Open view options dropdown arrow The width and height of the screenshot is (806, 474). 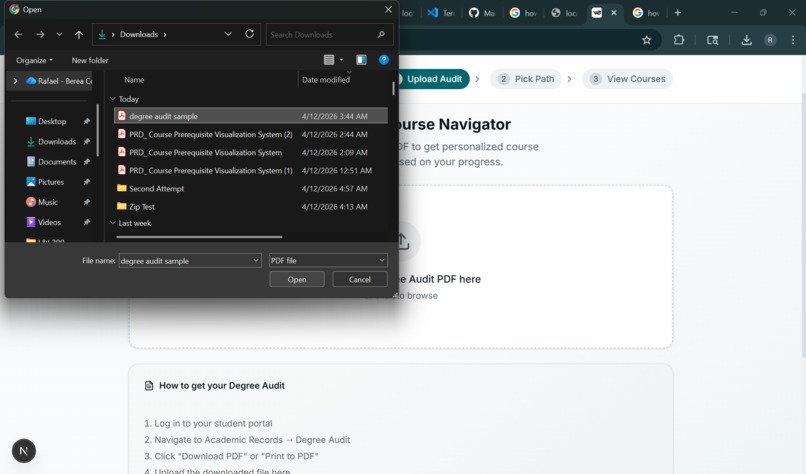pyautogui.click(x=341, y=60)
